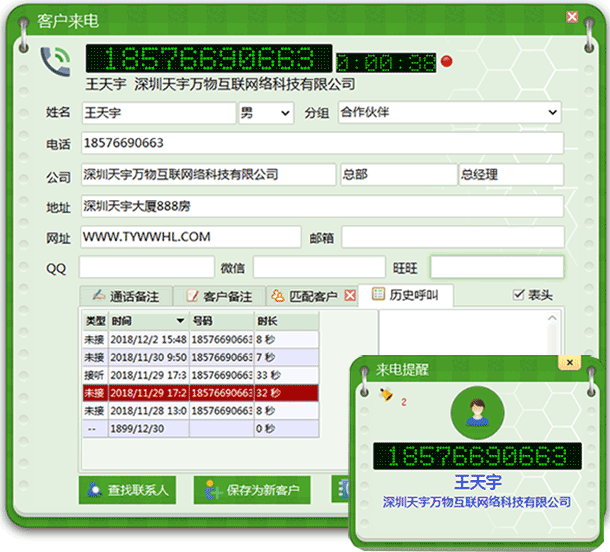Click the person icon on 查找联系人 button
The width and height of the screenshot is (610, 552).
(94, 490)
